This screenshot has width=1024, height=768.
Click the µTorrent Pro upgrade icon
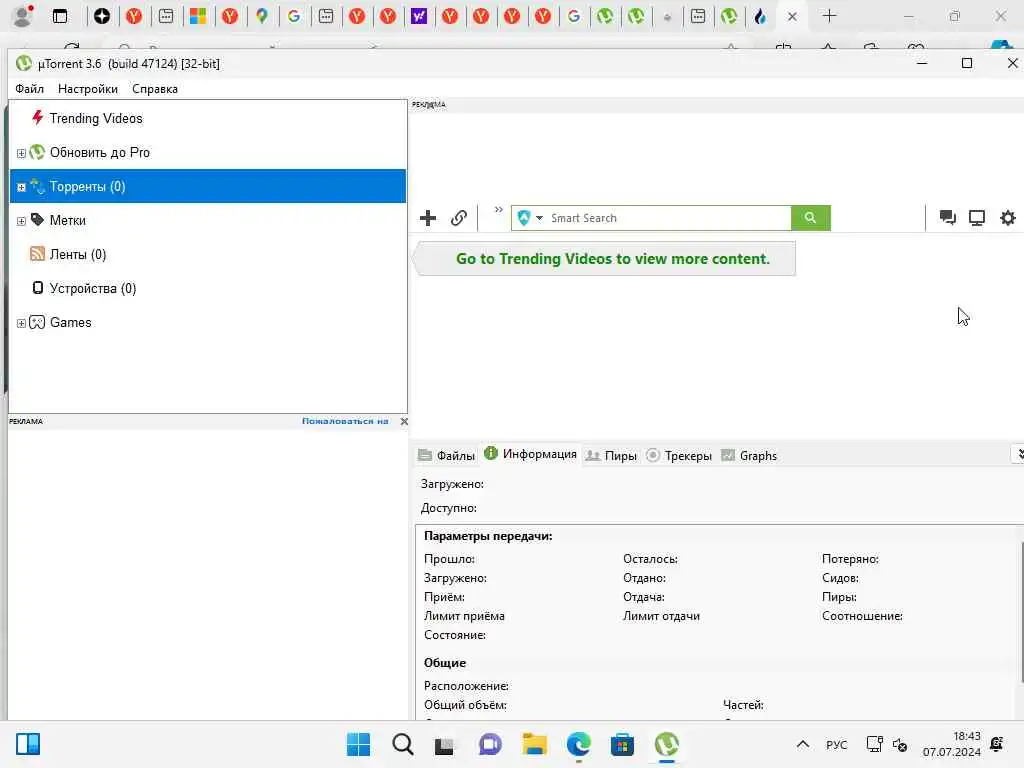tap(37, 152)
